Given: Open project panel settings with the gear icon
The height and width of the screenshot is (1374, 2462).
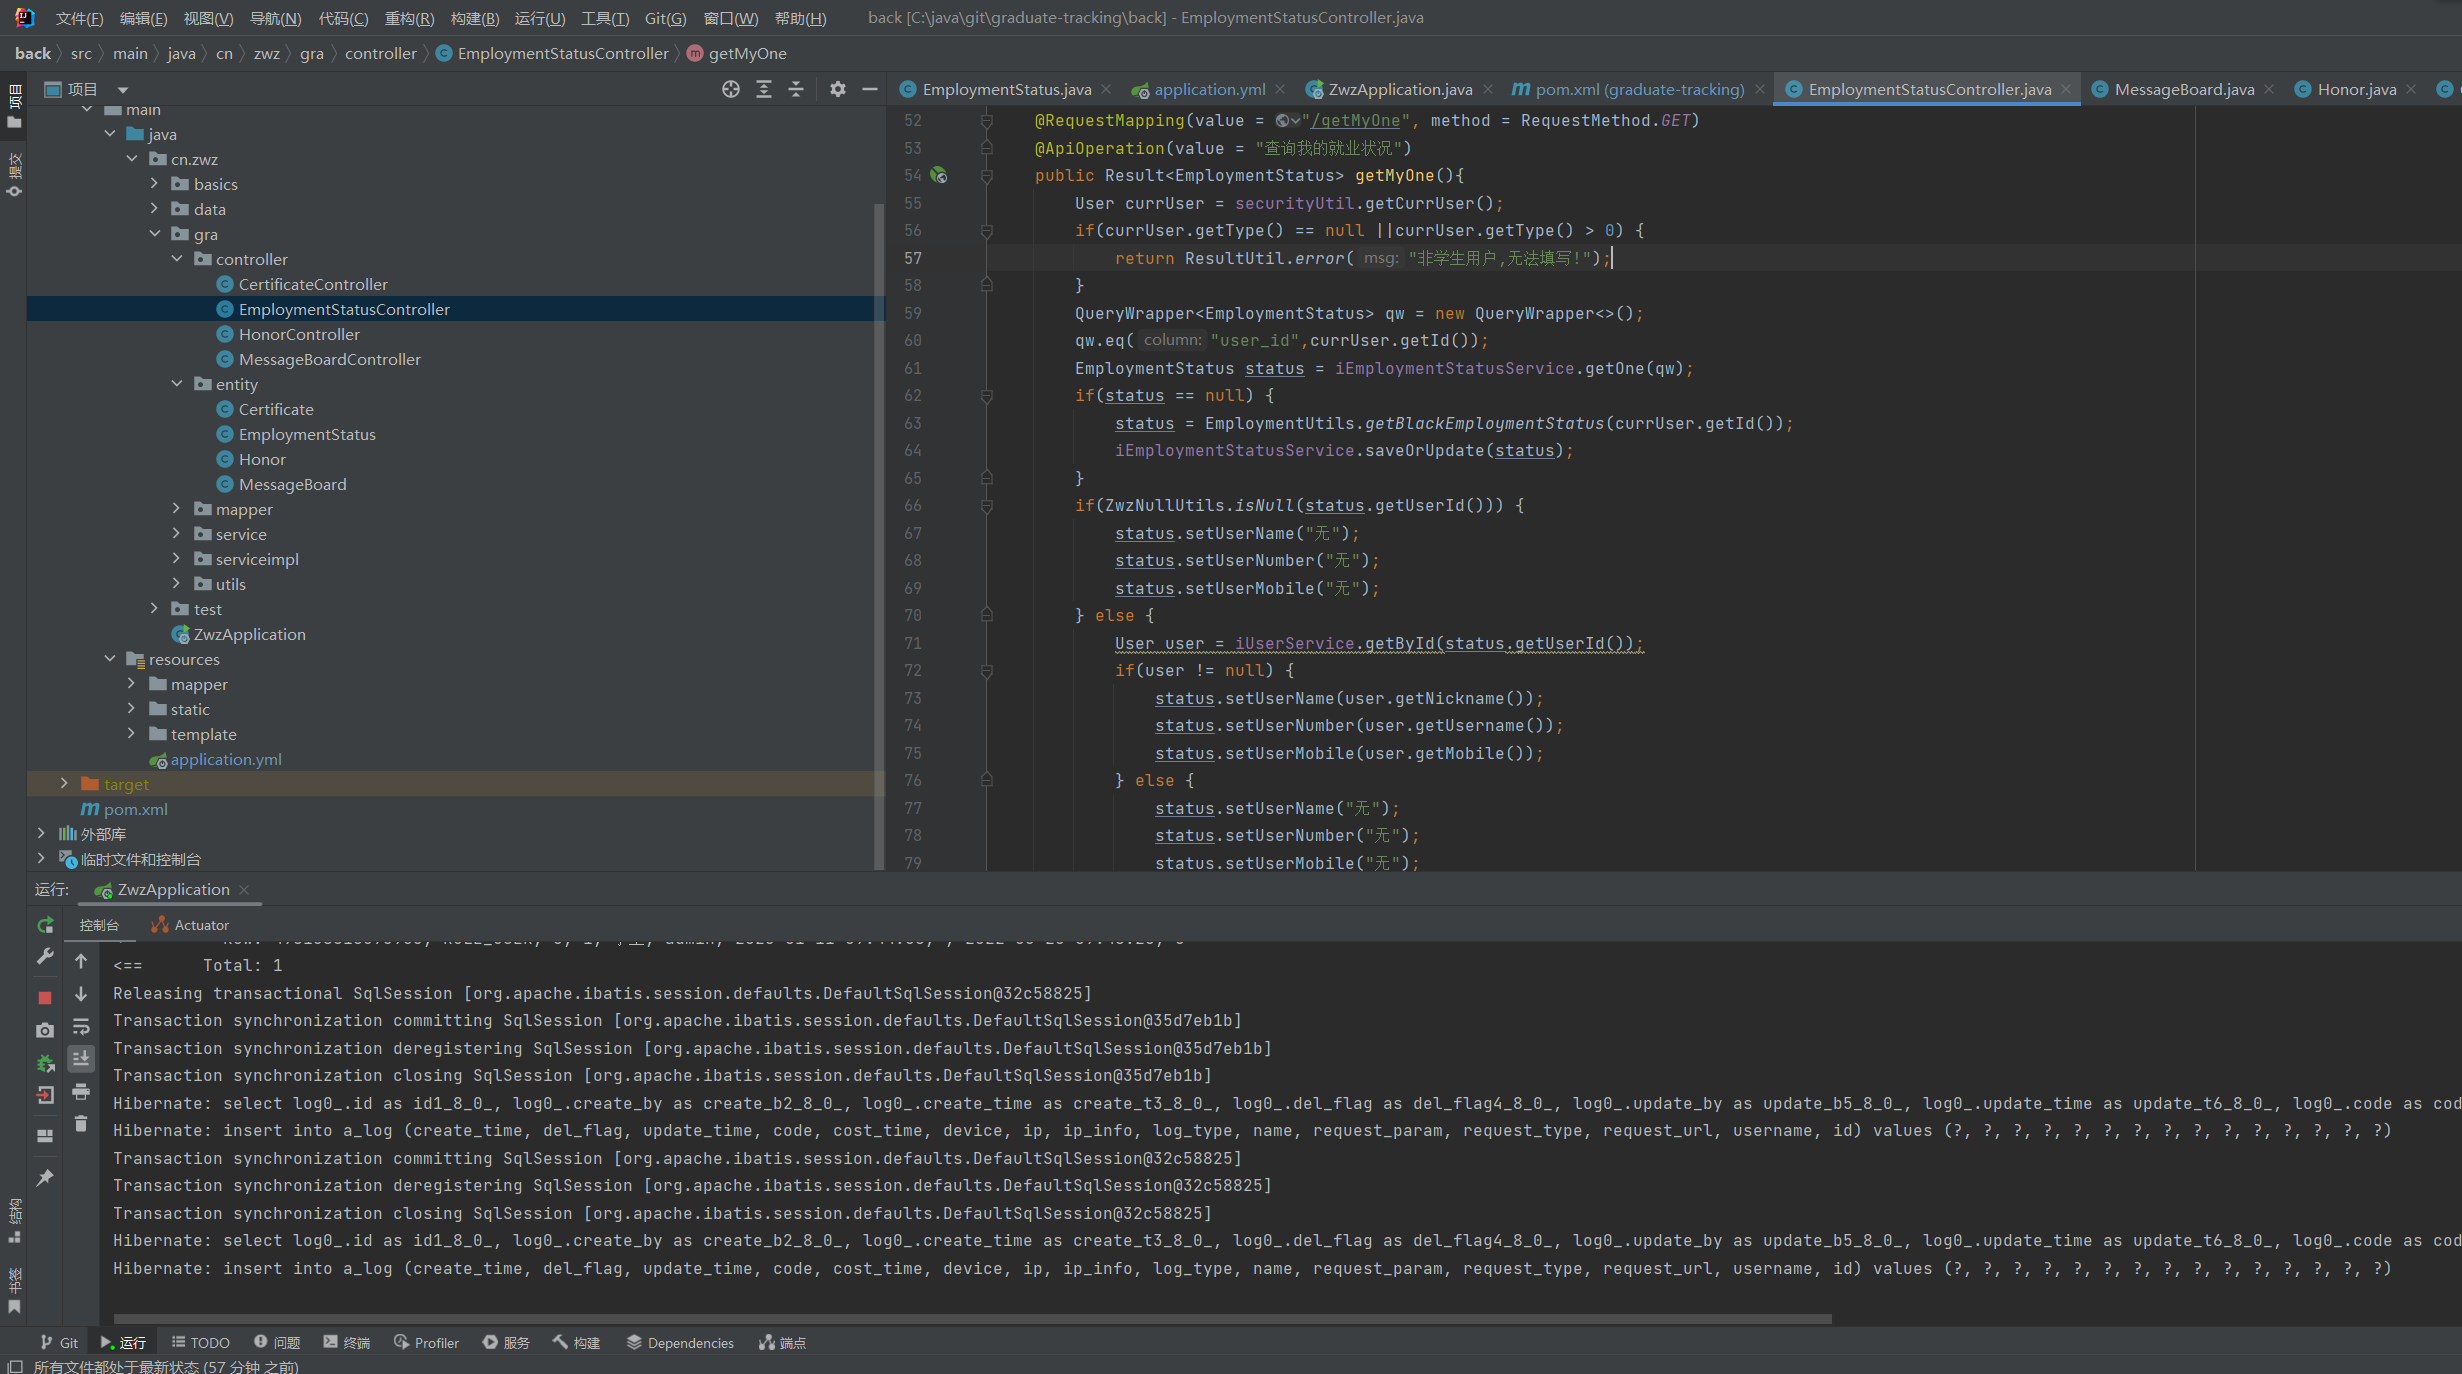Looking at the screenshot, I should click(x=838, y=89).
